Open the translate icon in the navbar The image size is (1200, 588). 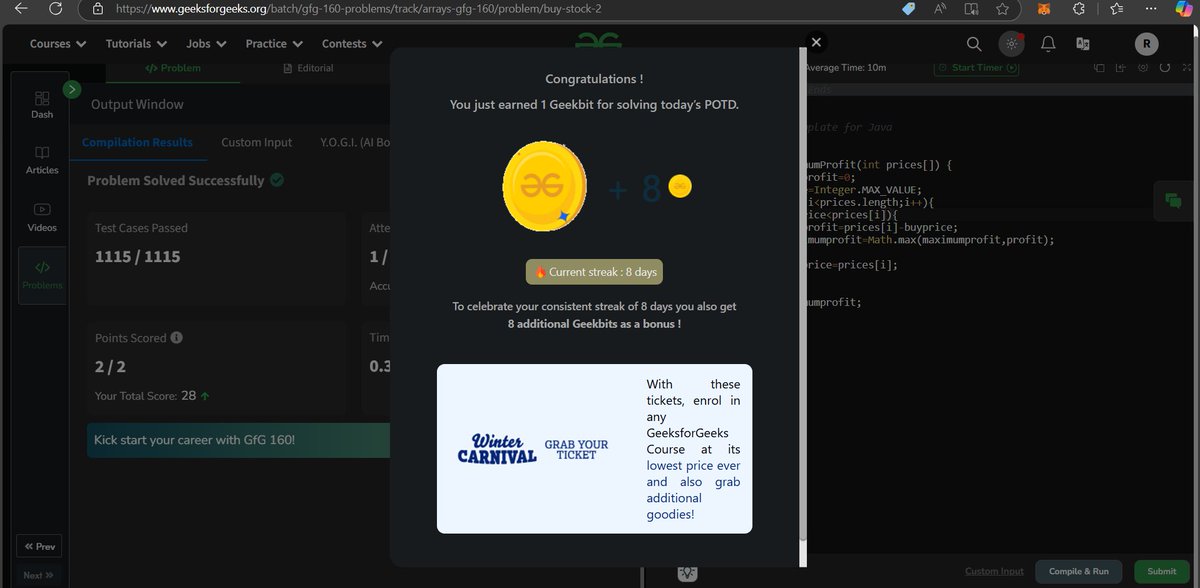tap(1082, 44)
